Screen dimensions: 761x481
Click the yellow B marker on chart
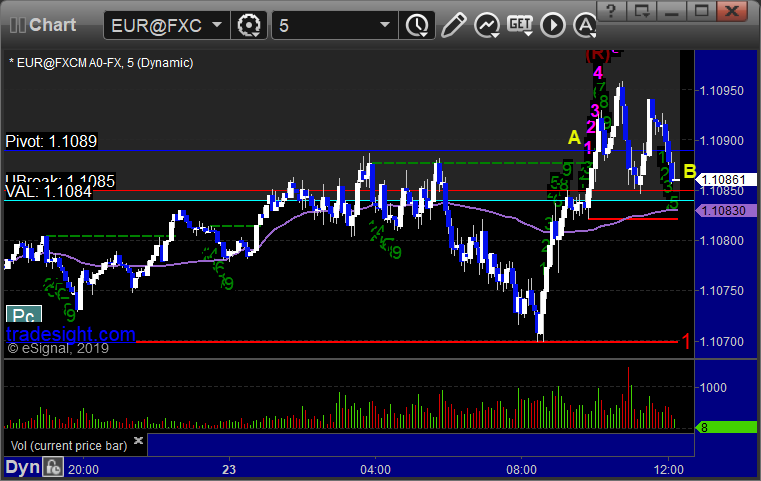click(x=690, y=171)
